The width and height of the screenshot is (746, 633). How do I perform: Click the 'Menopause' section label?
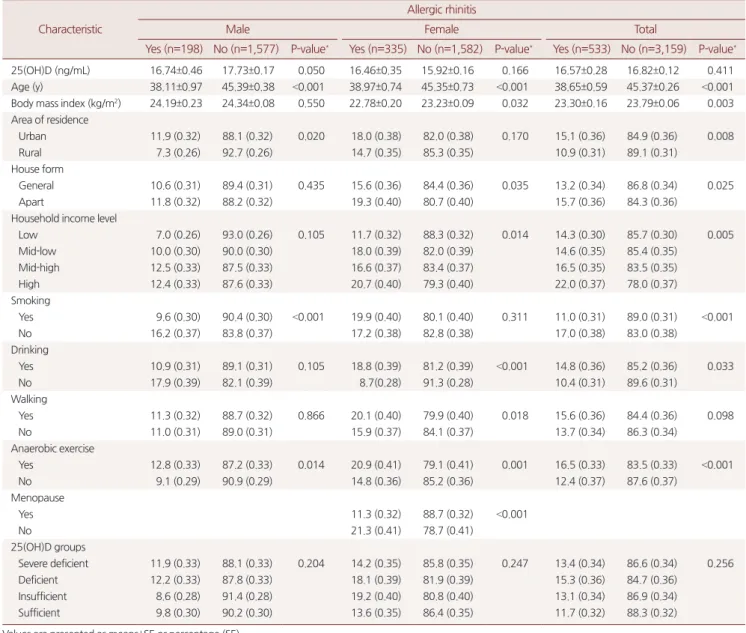click(38, 498)
